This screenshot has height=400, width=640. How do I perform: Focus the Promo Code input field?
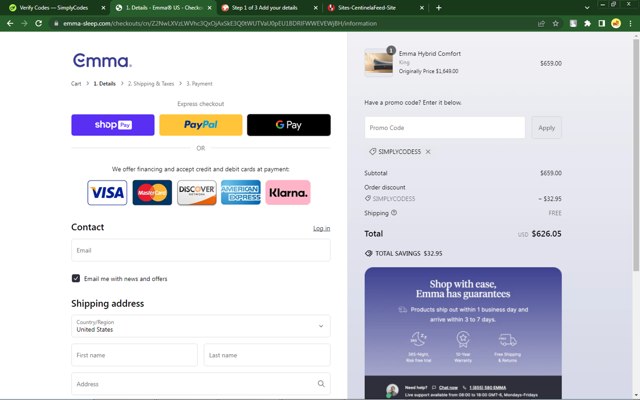click(x=445, y=128)
